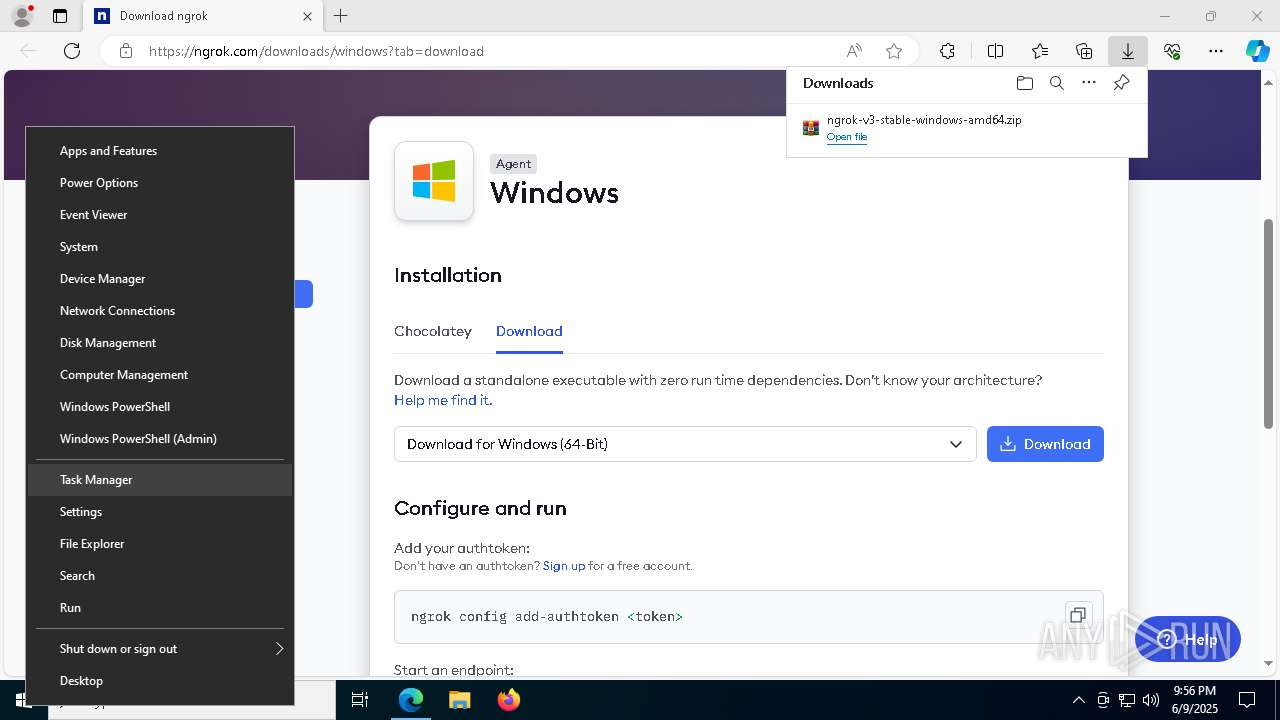Viewport: 1280px width, 720px height.
Task: Open the Sign up link
Action: coord(564,566)
